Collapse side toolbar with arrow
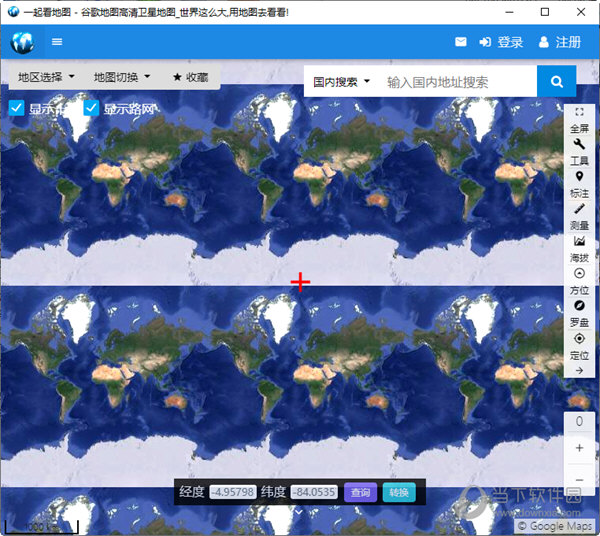600x536 pixels. [579, 370]
